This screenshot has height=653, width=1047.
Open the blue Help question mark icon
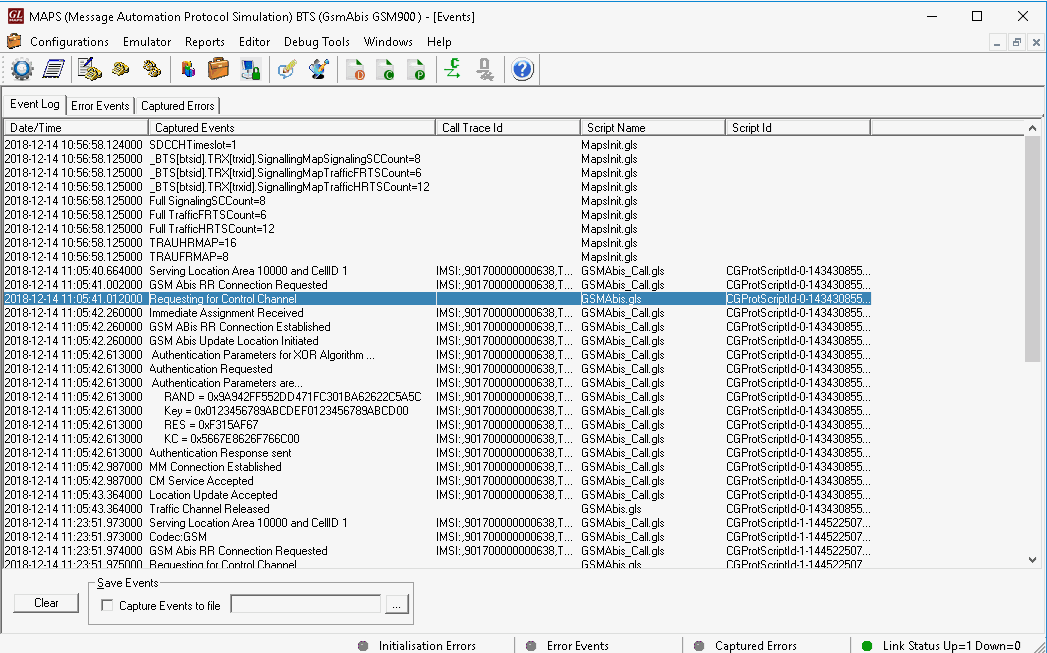[523, 69]
